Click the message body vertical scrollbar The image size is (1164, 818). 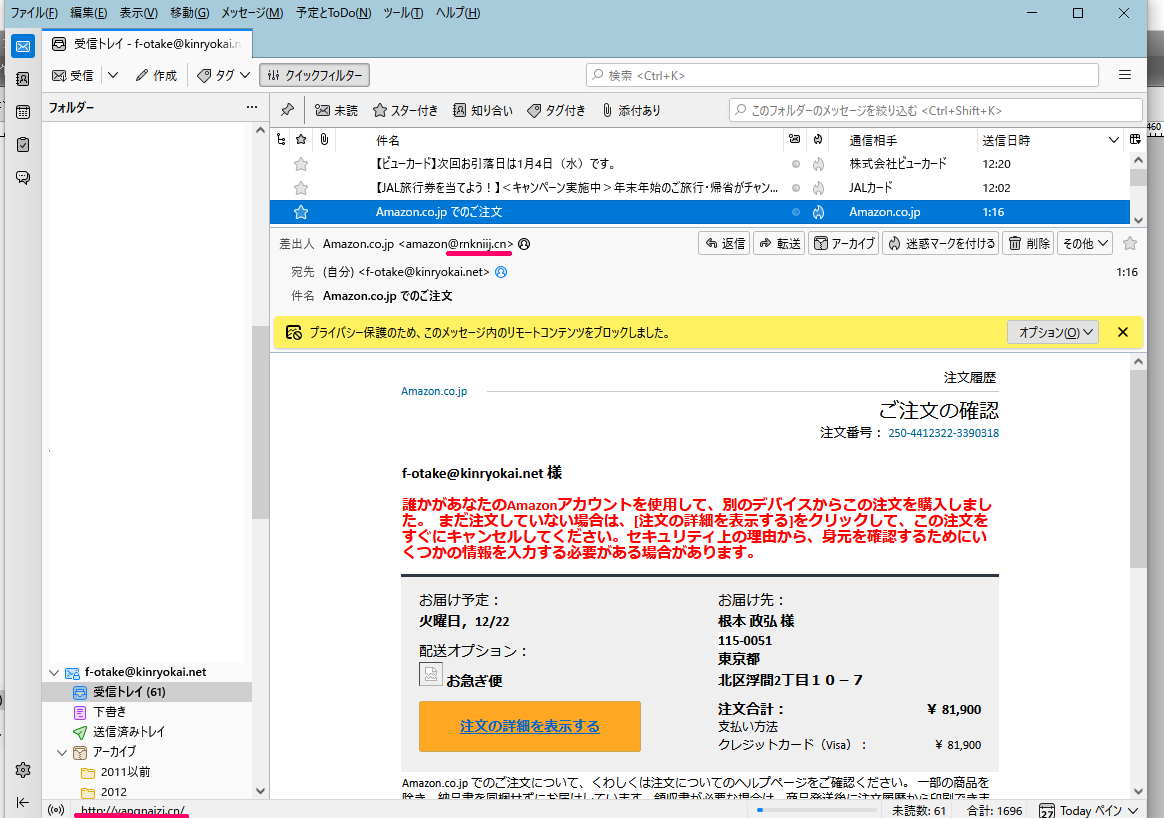(x=1138, y=469)
